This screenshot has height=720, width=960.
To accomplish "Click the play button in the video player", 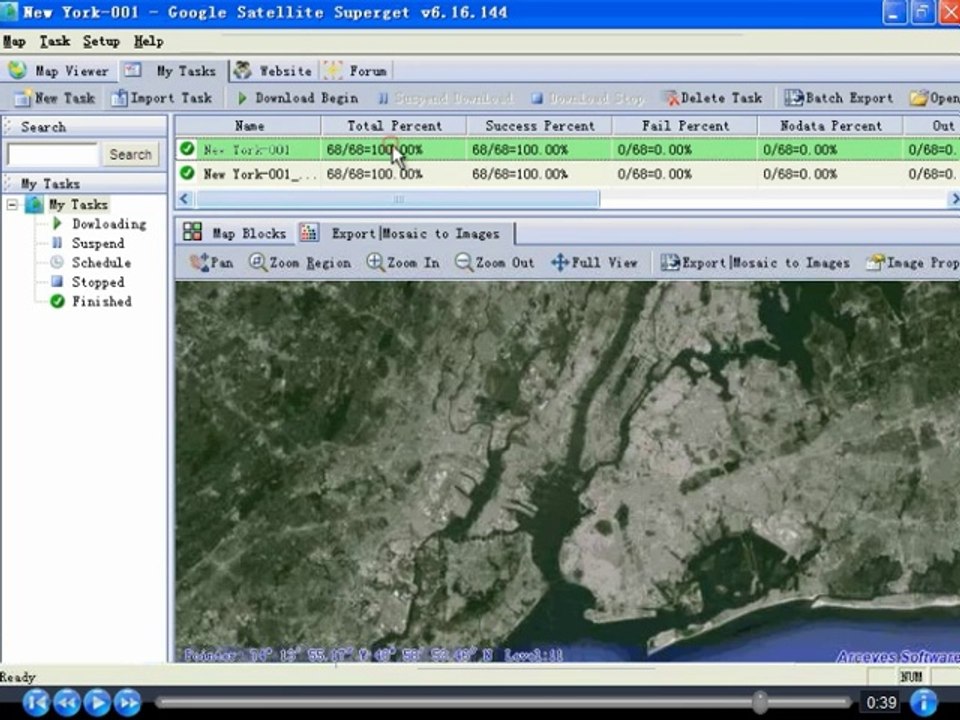I will (x=97, y=702).
